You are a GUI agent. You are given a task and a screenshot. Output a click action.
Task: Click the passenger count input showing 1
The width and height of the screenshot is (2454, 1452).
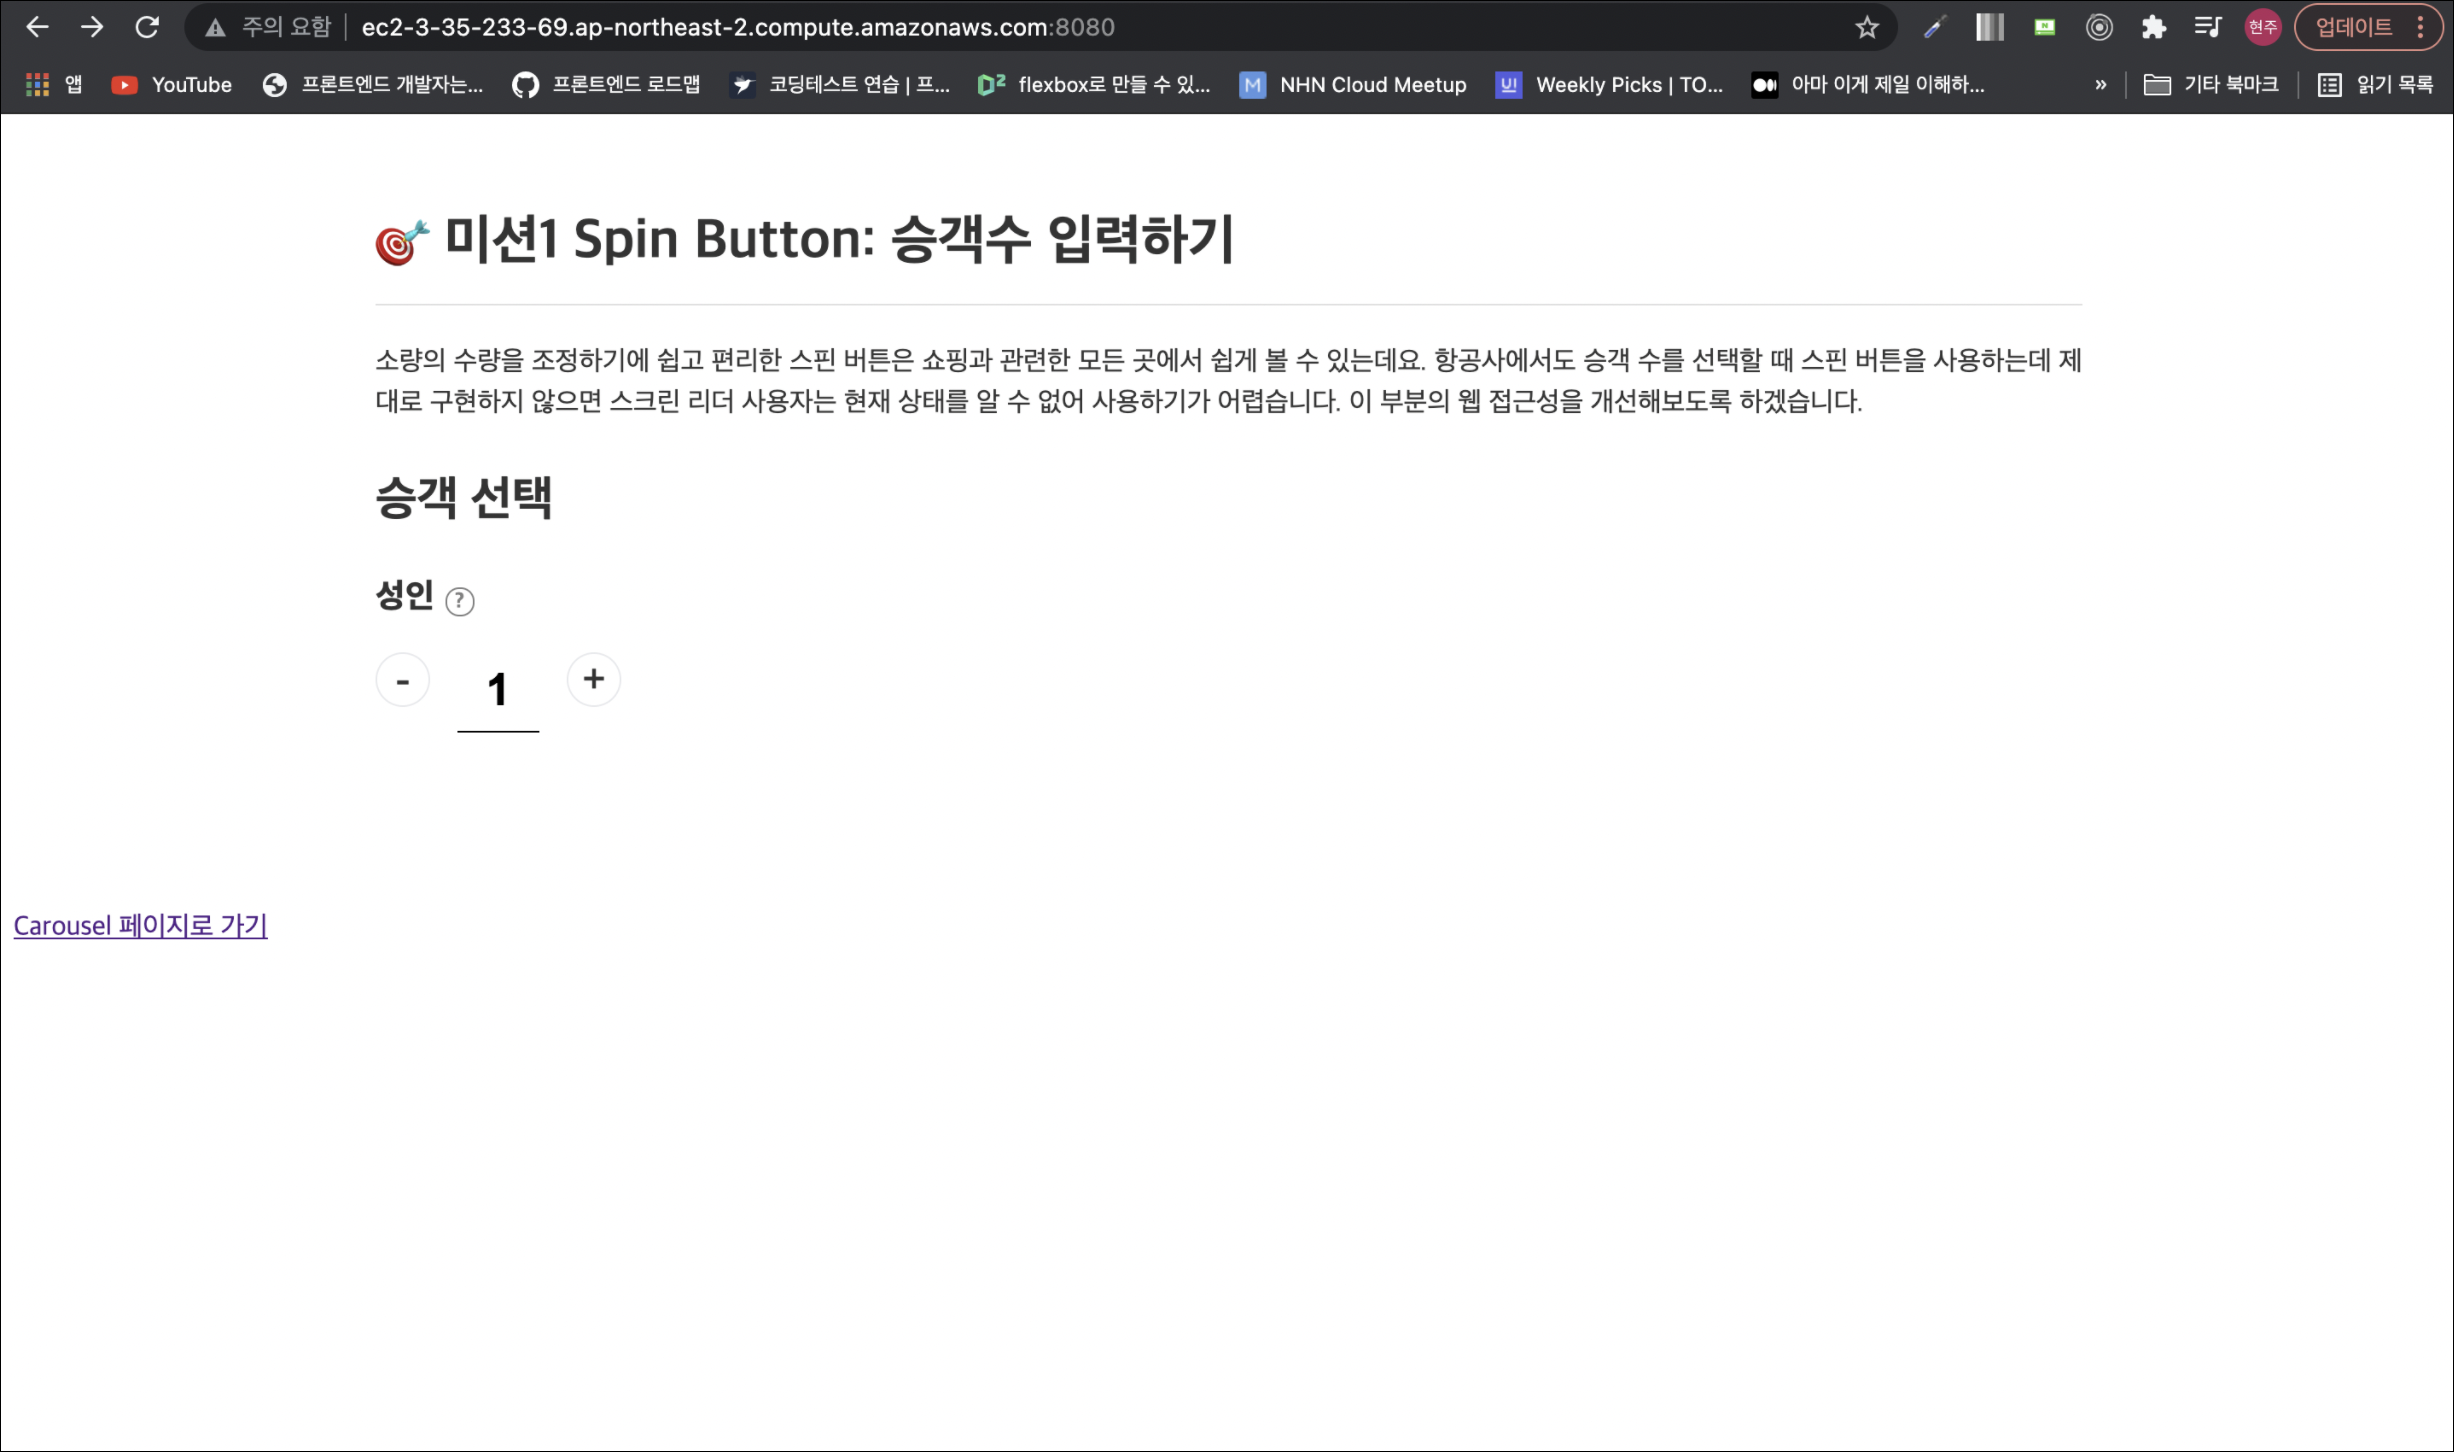click(497, 690)
